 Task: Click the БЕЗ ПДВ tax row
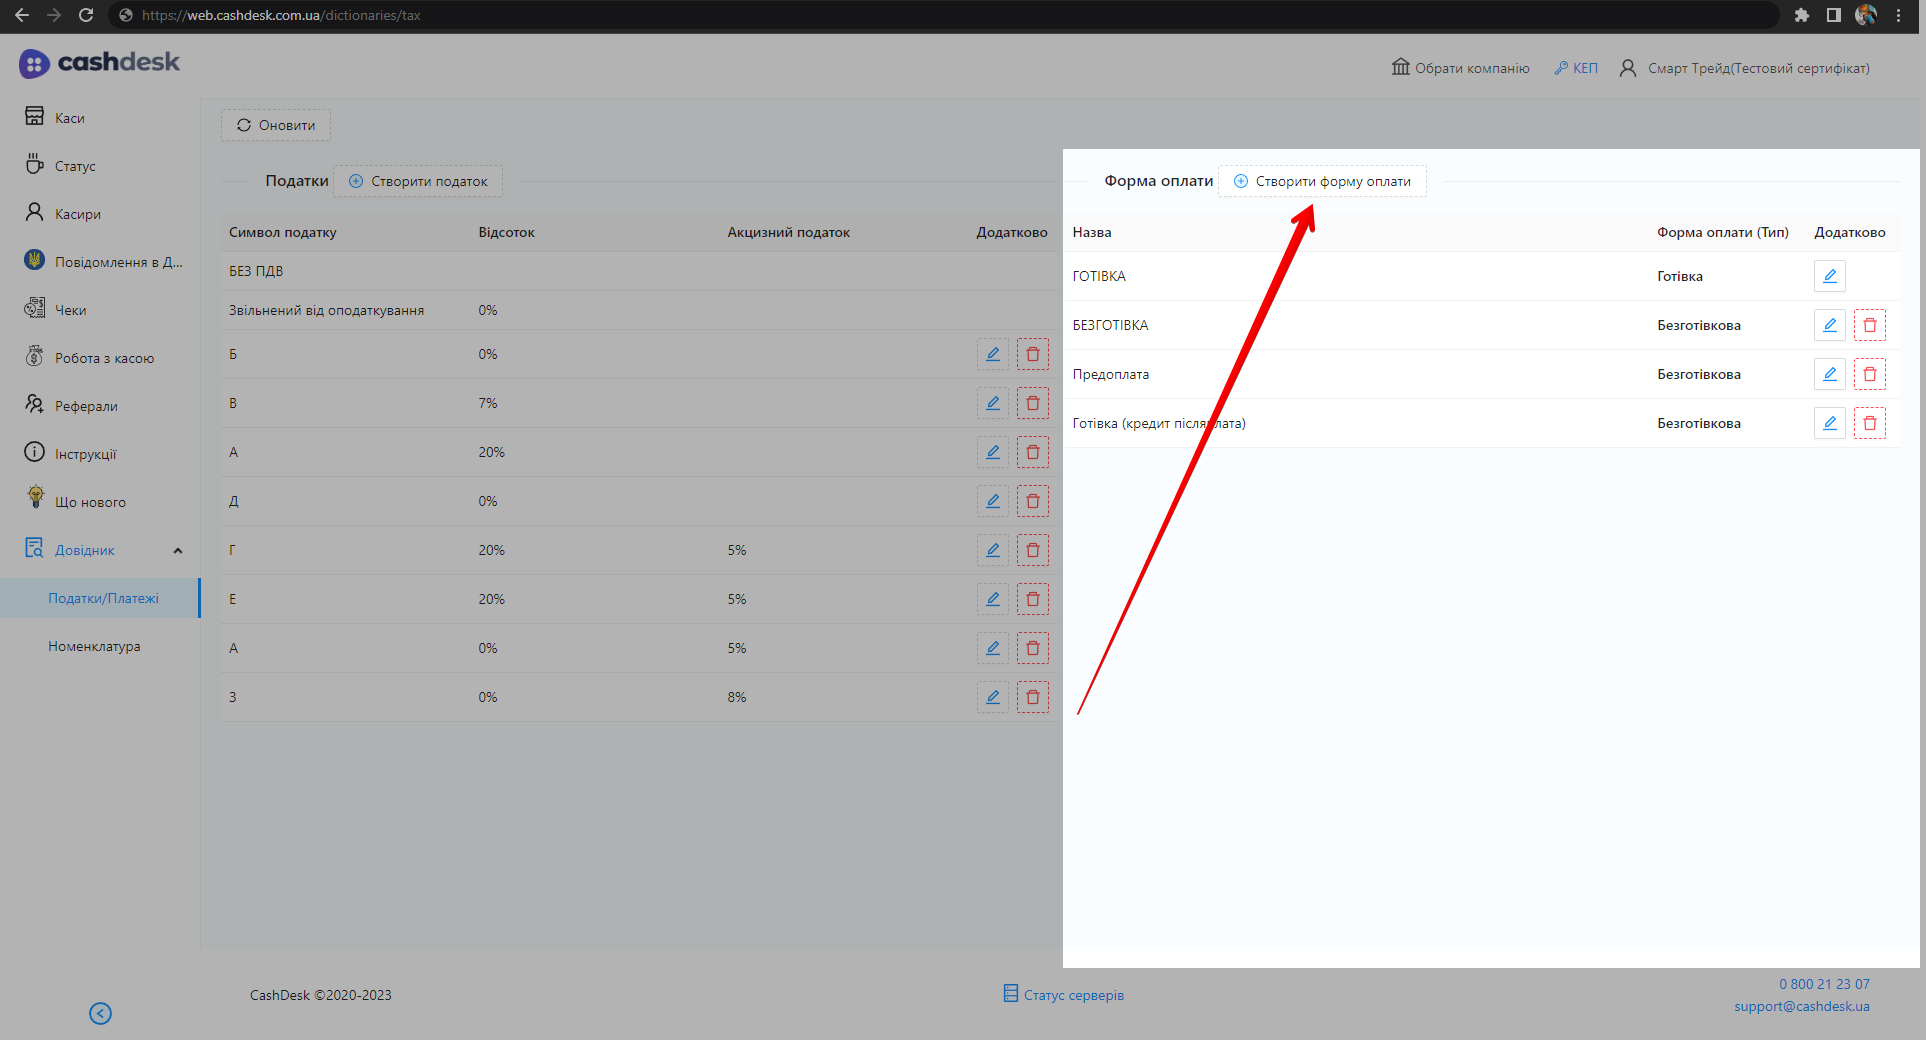(638, 271)
